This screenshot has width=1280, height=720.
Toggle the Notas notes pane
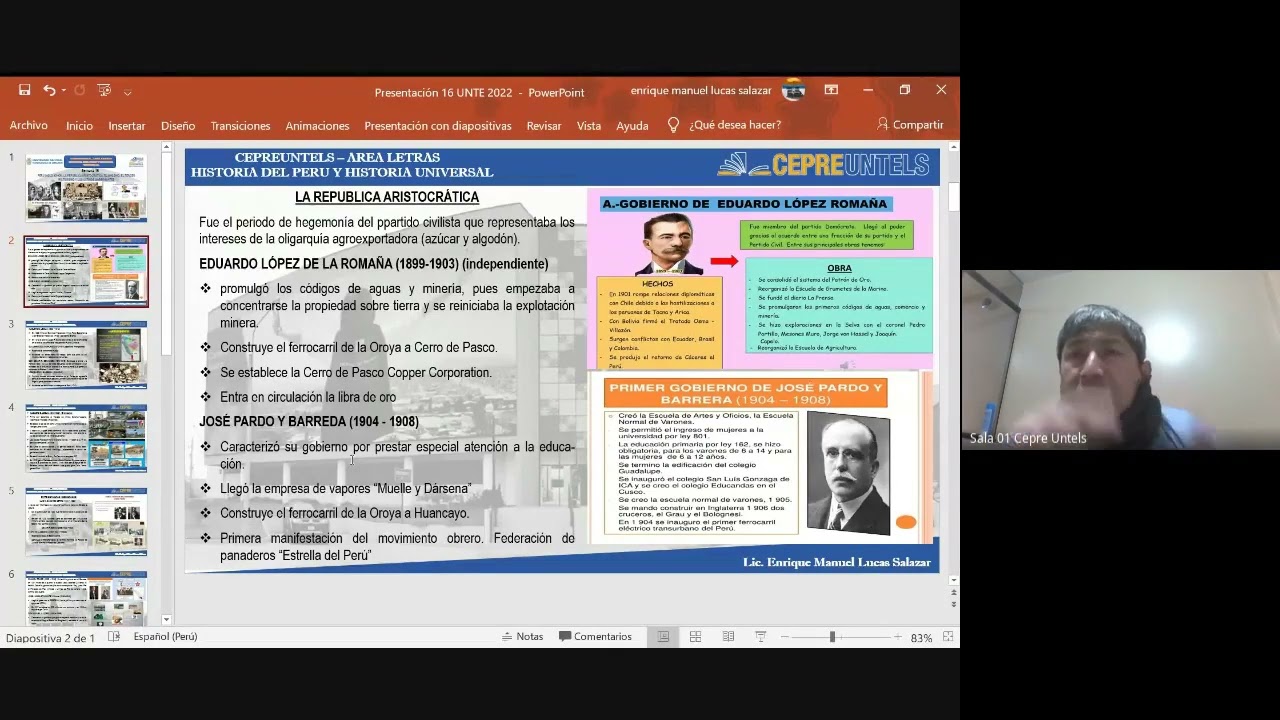522,637
